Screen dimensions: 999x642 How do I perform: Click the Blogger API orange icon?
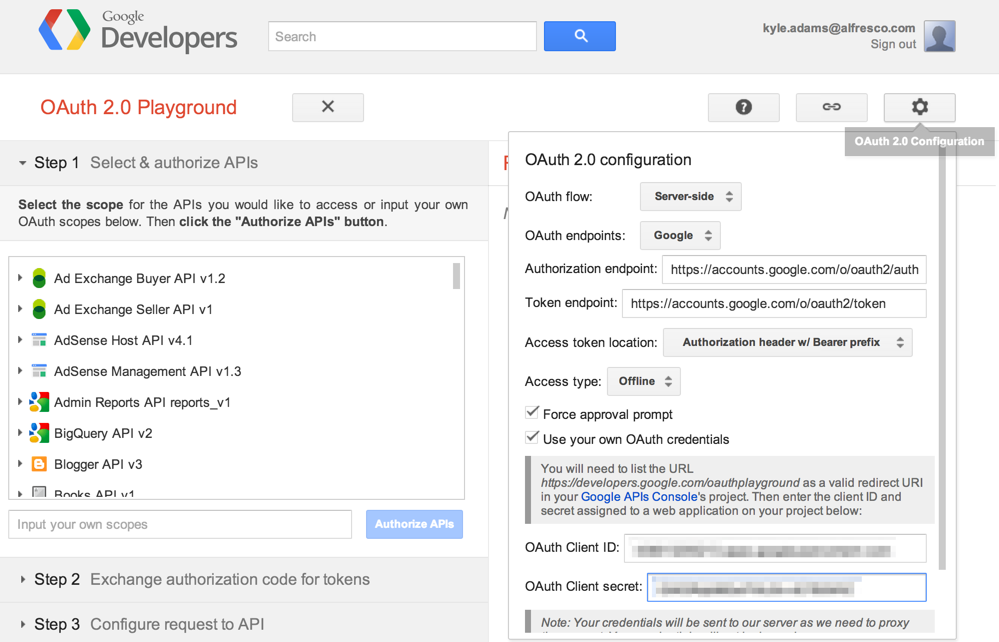click(39, 464)
